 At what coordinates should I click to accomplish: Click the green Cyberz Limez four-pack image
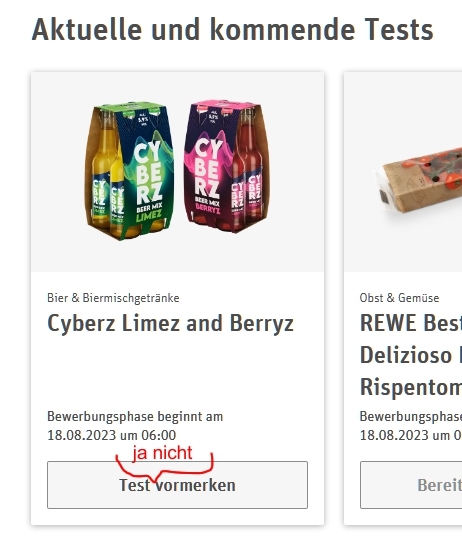pos(129,171)
